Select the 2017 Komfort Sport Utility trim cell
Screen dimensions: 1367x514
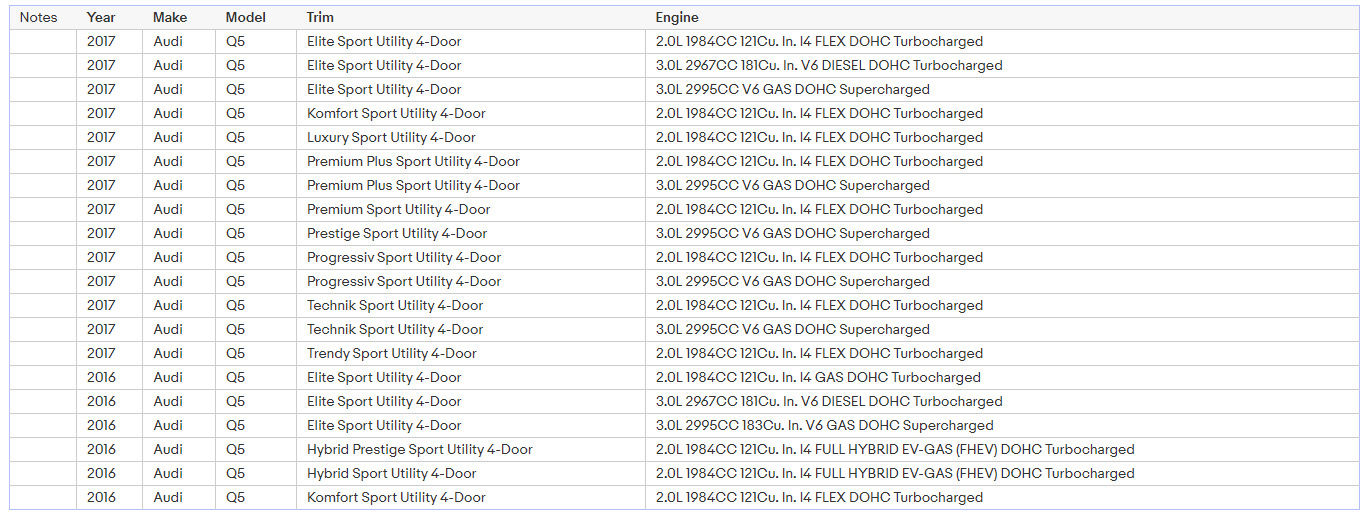396,113
